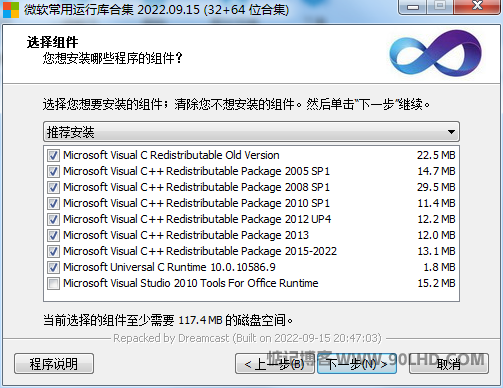Click the 程序说明 button
This screenshot has height=388, width=503.
(54, 364)
